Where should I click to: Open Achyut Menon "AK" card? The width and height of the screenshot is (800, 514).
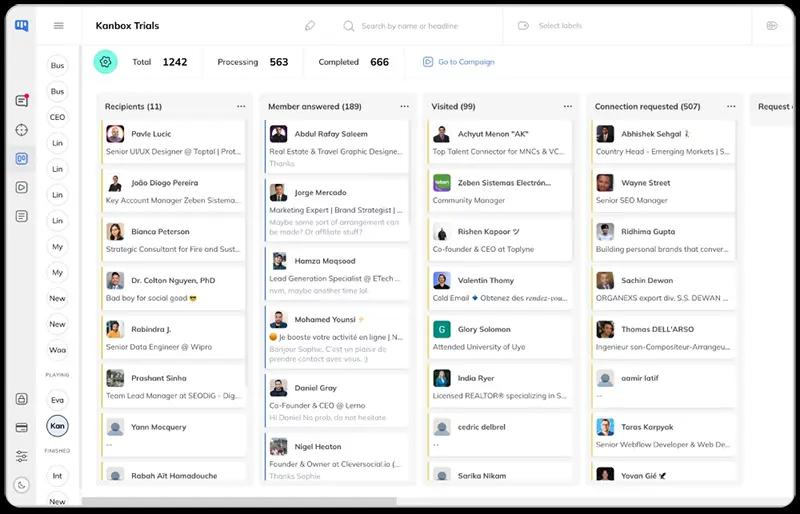pos(500,142)
